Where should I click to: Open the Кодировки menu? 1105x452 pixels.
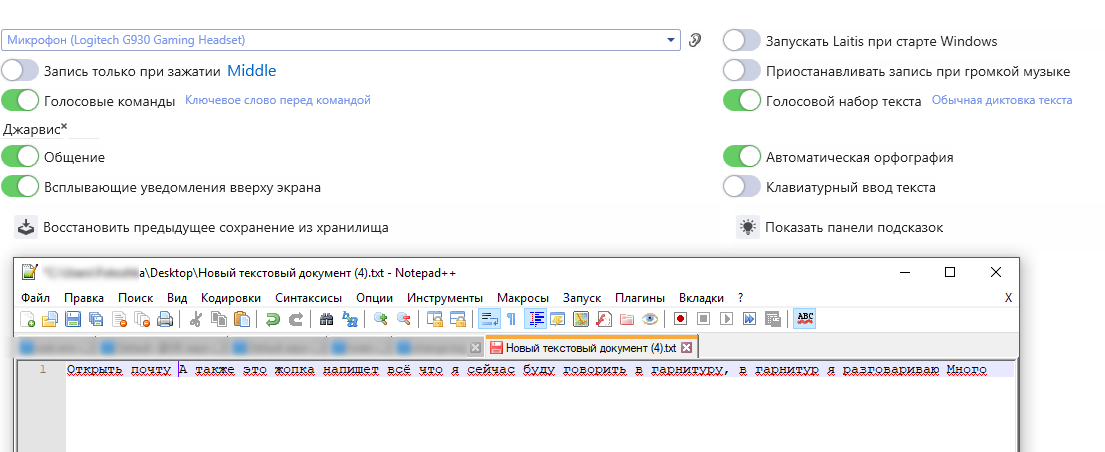230,298
